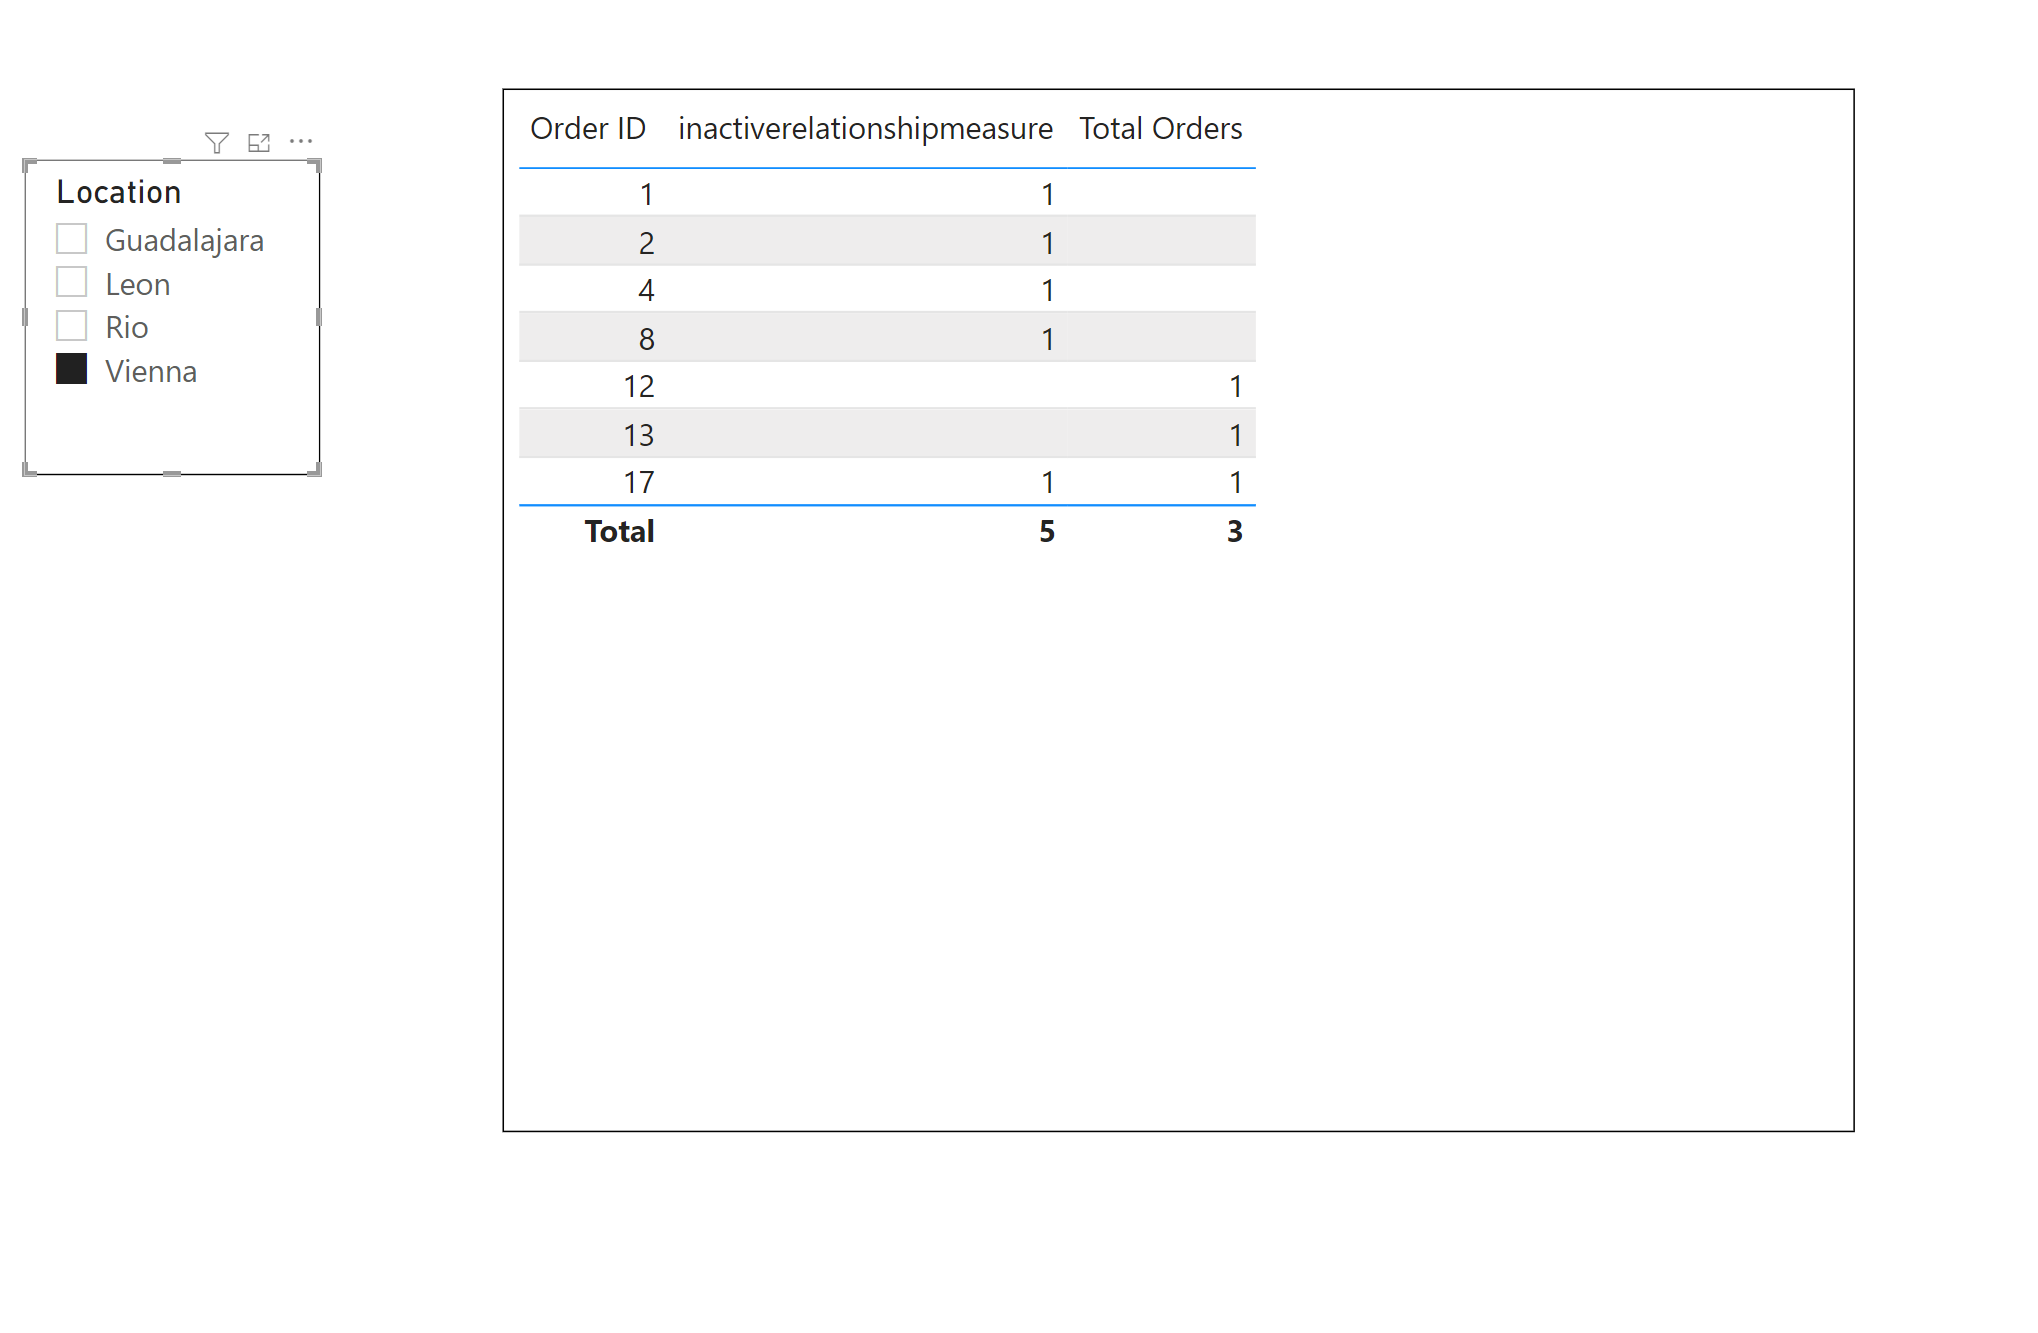Select Order ID 1 cell
This screenshot has width=2038, height=1333.
pos(647,194)
